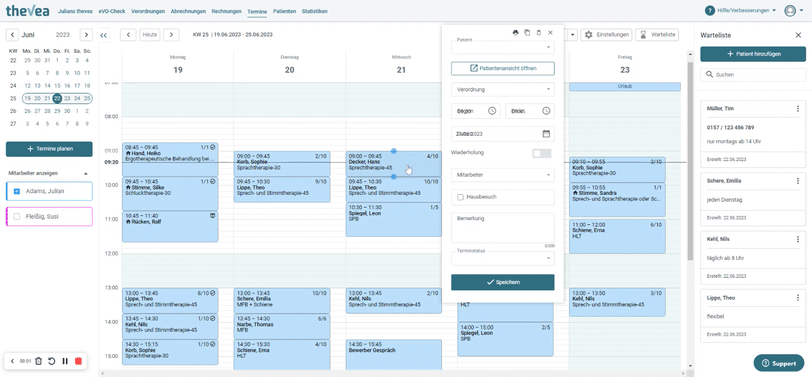Go to previous month in mini calendar
Viewport: 812px width, 377px height.
(x=12, y=35)
